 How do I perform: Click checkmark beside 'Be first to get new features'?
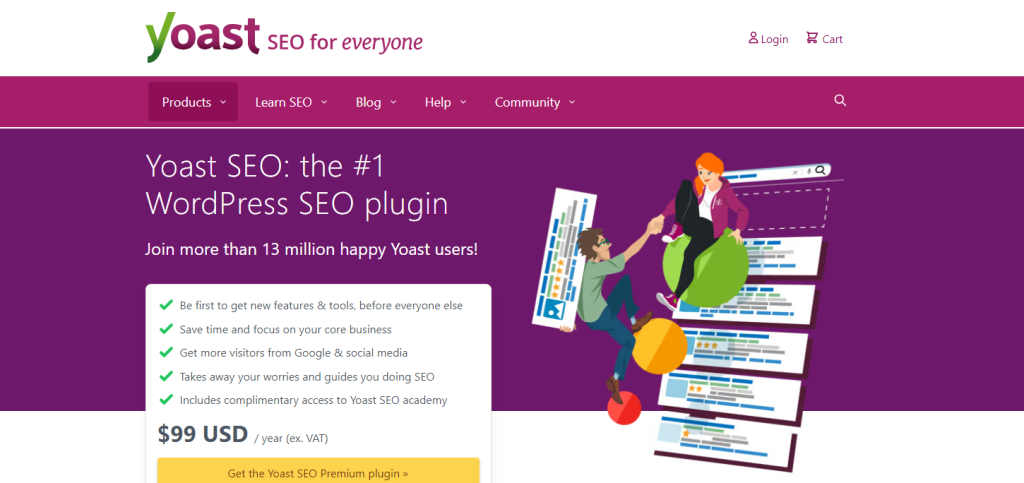click(167, 305)
